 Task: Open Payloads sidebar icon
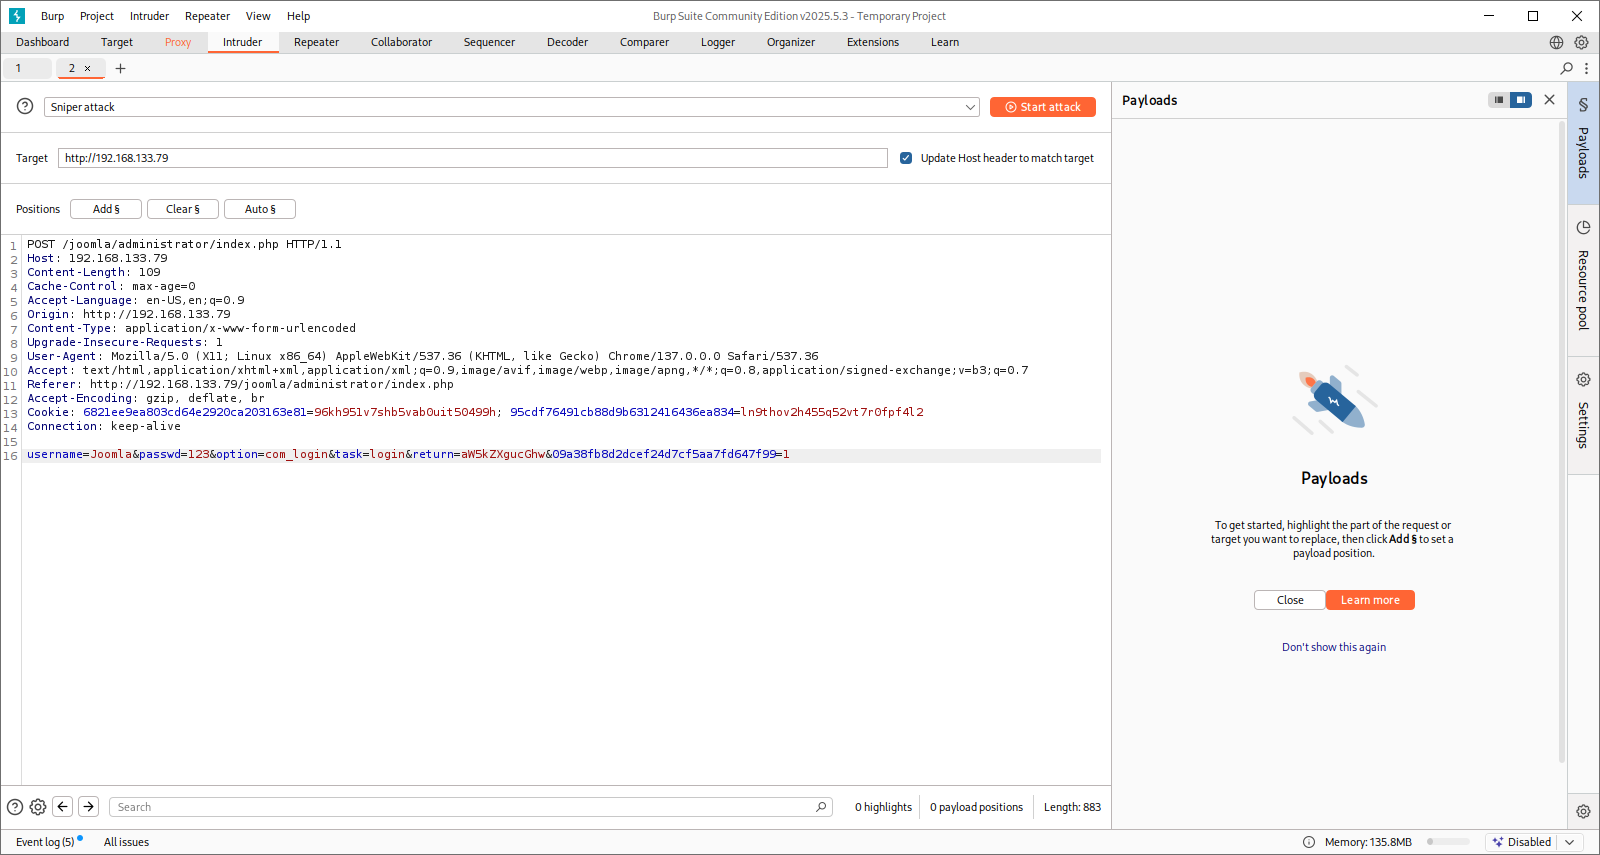[1583, 104]
